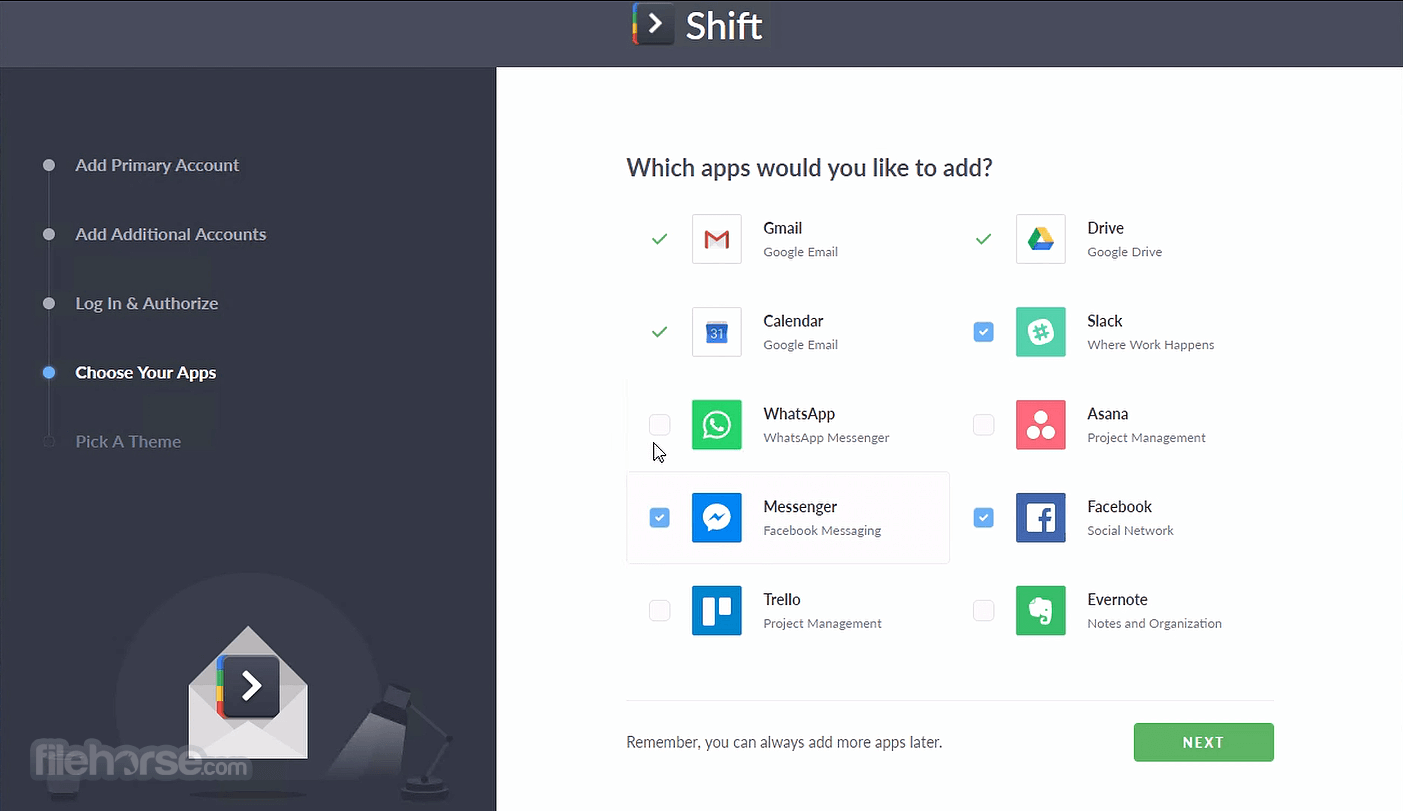Click the green checkmark next to Calendar
The image size is (1403, 811).
[659, 332]
